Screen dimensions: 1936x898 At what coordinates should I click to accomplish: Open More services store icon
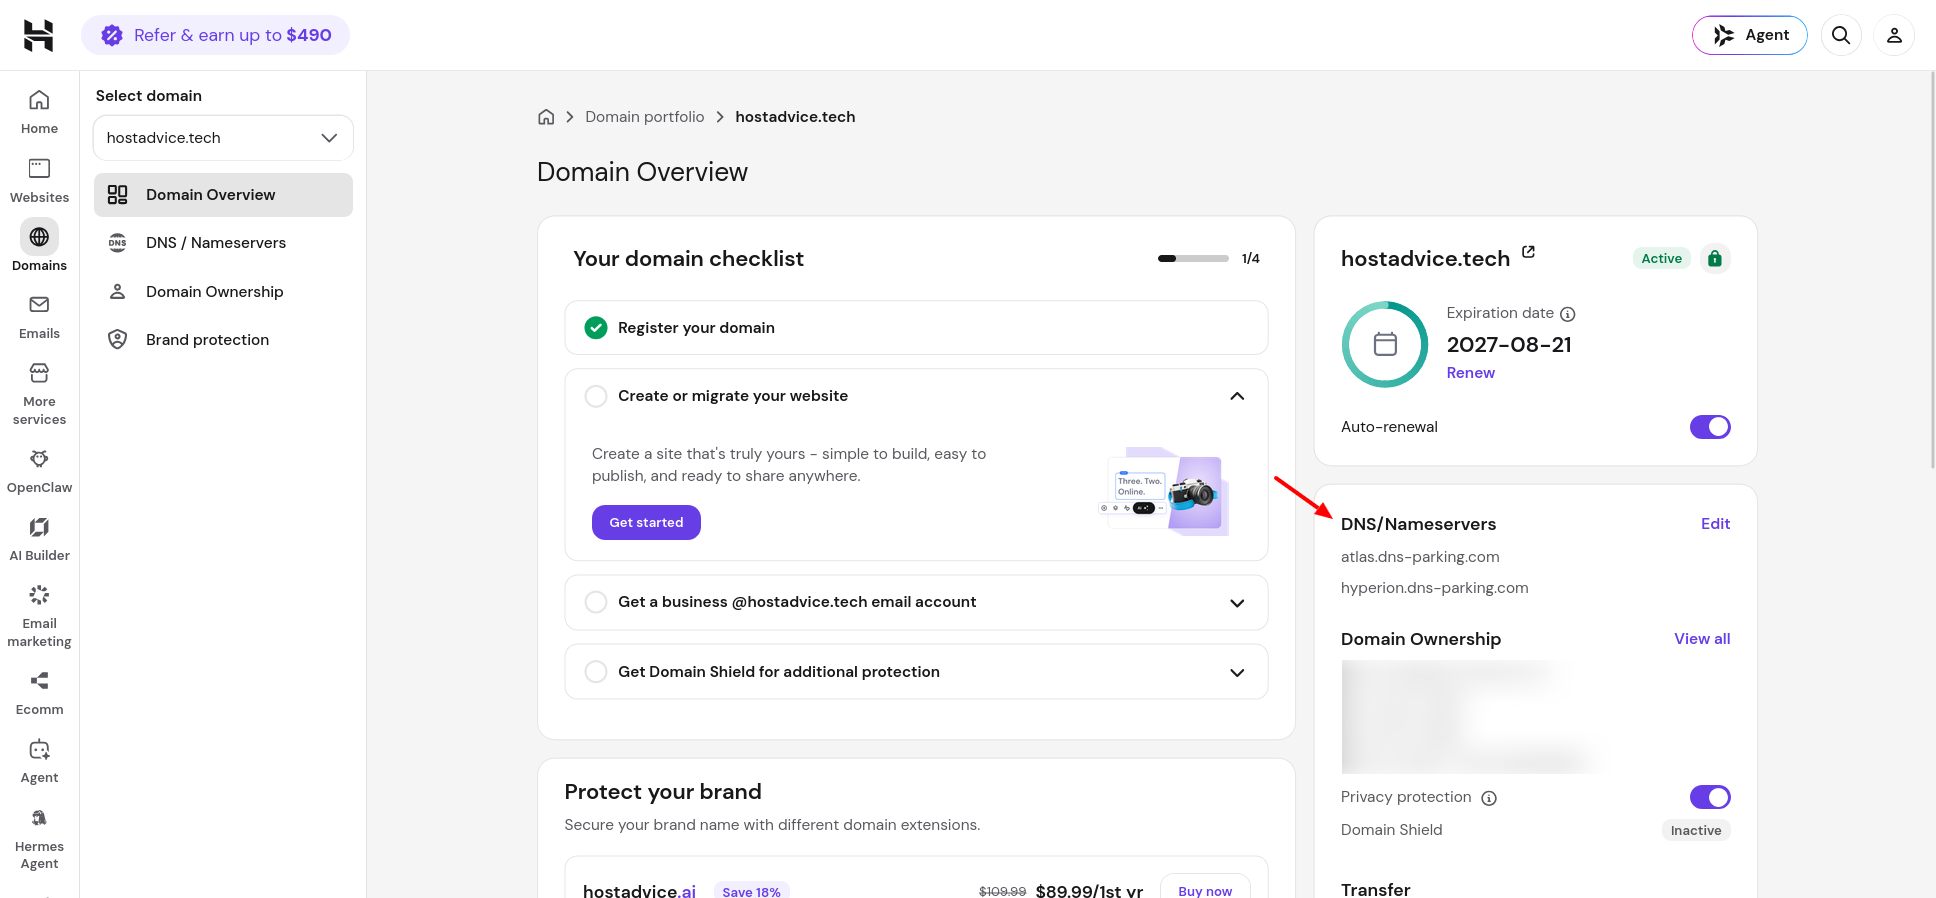(39, 373)
